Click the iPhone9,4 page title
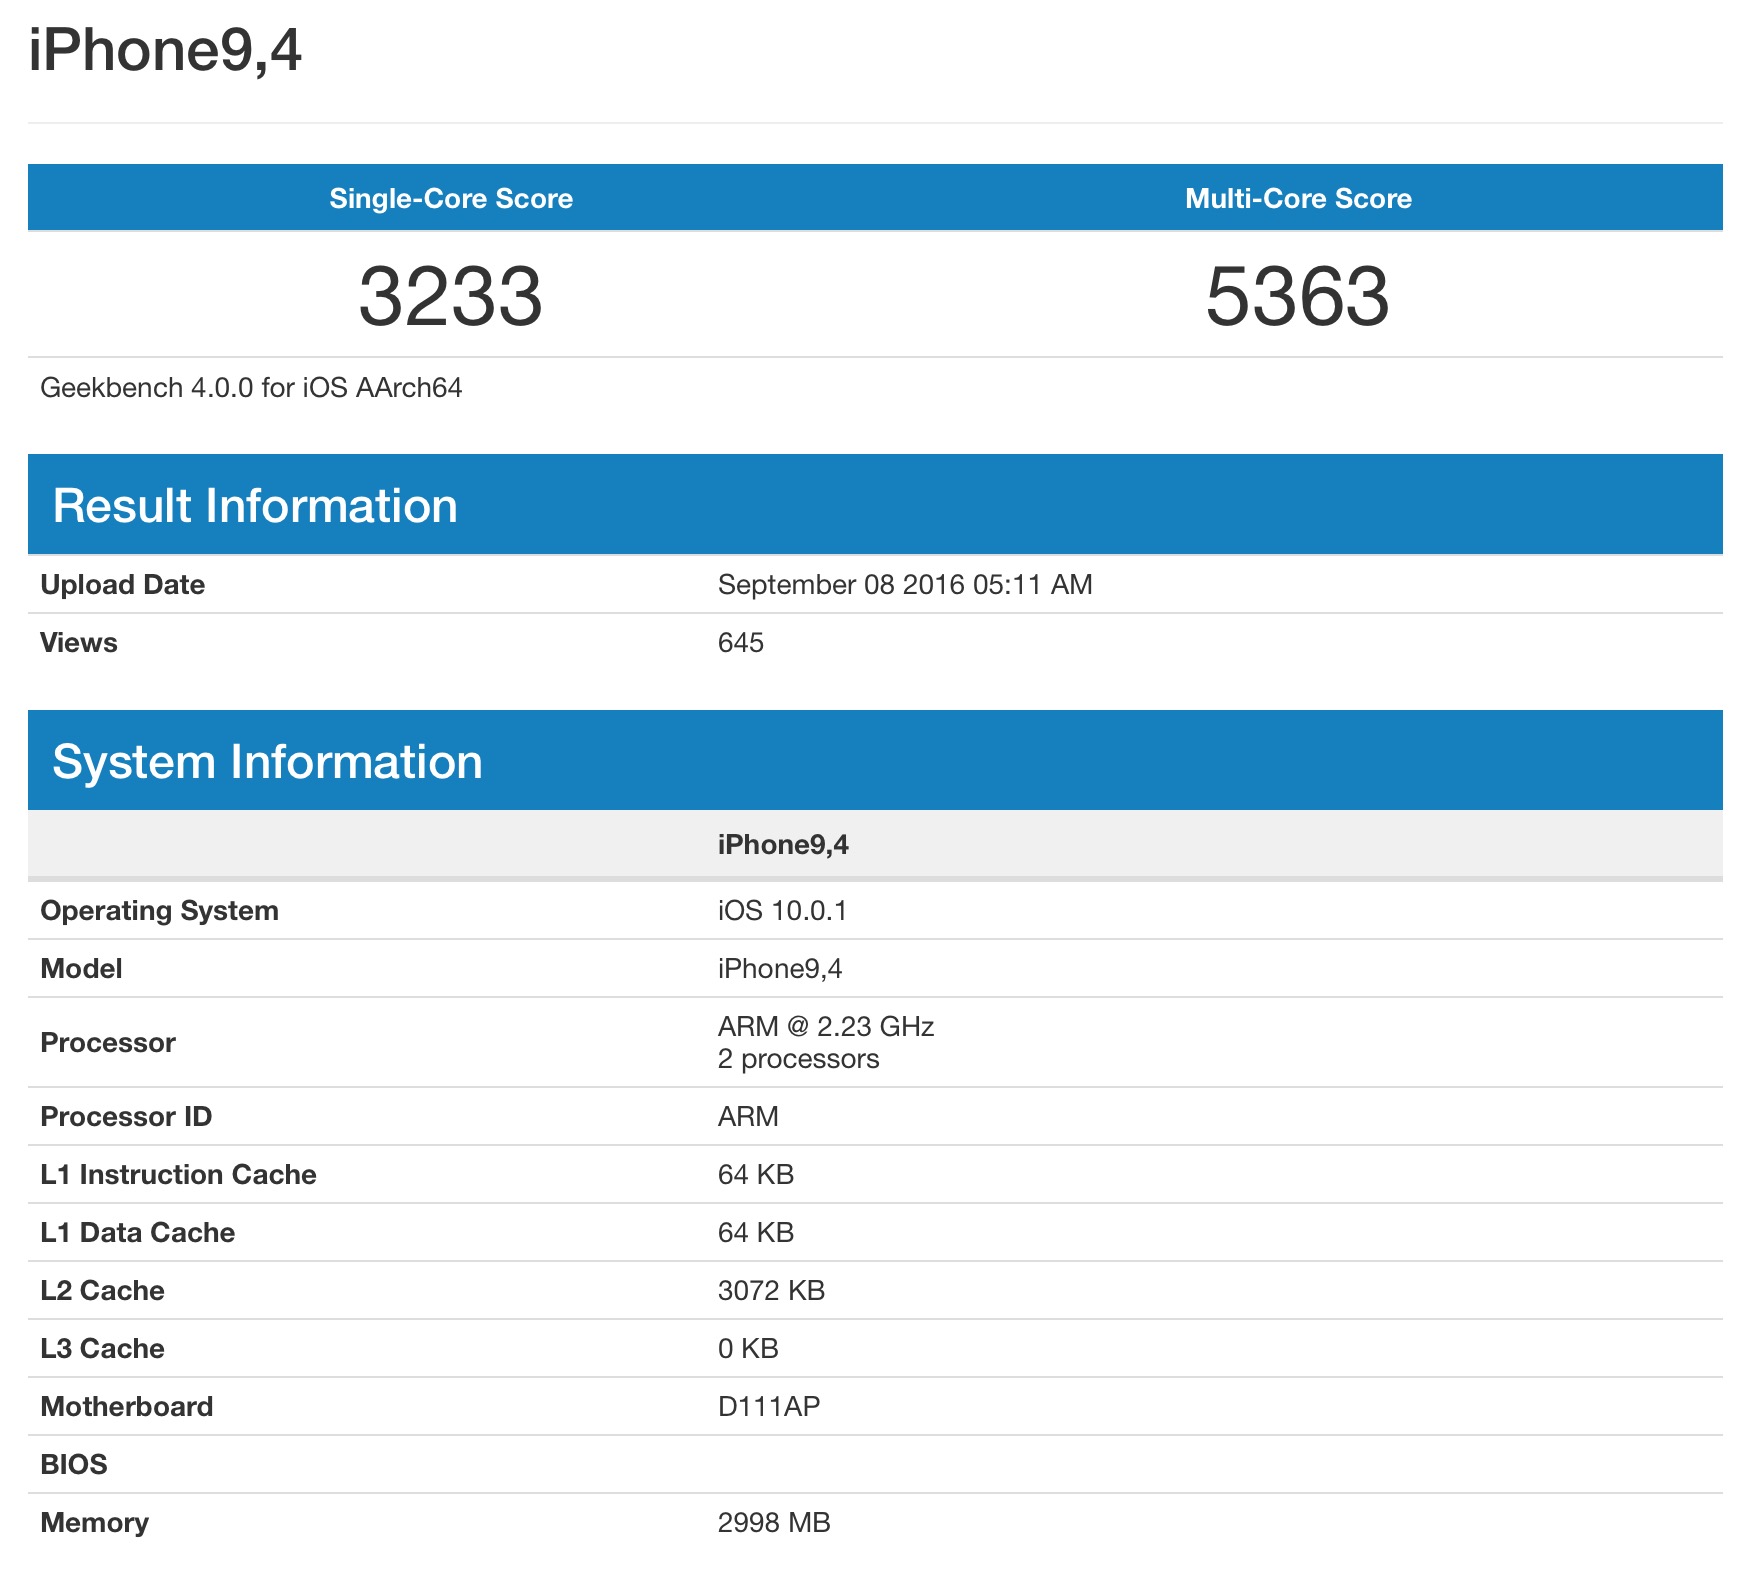Viewport: 1750px width, 1576px height. 165,50
